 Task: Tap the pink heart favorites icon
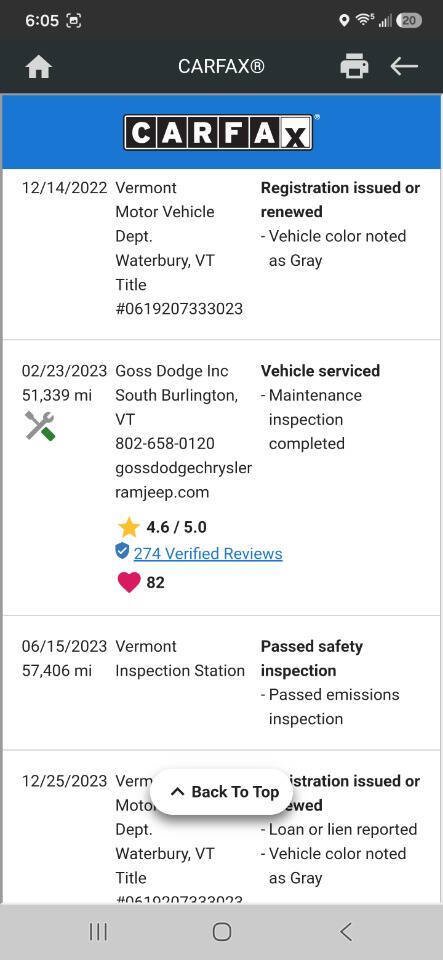(128, 582)
